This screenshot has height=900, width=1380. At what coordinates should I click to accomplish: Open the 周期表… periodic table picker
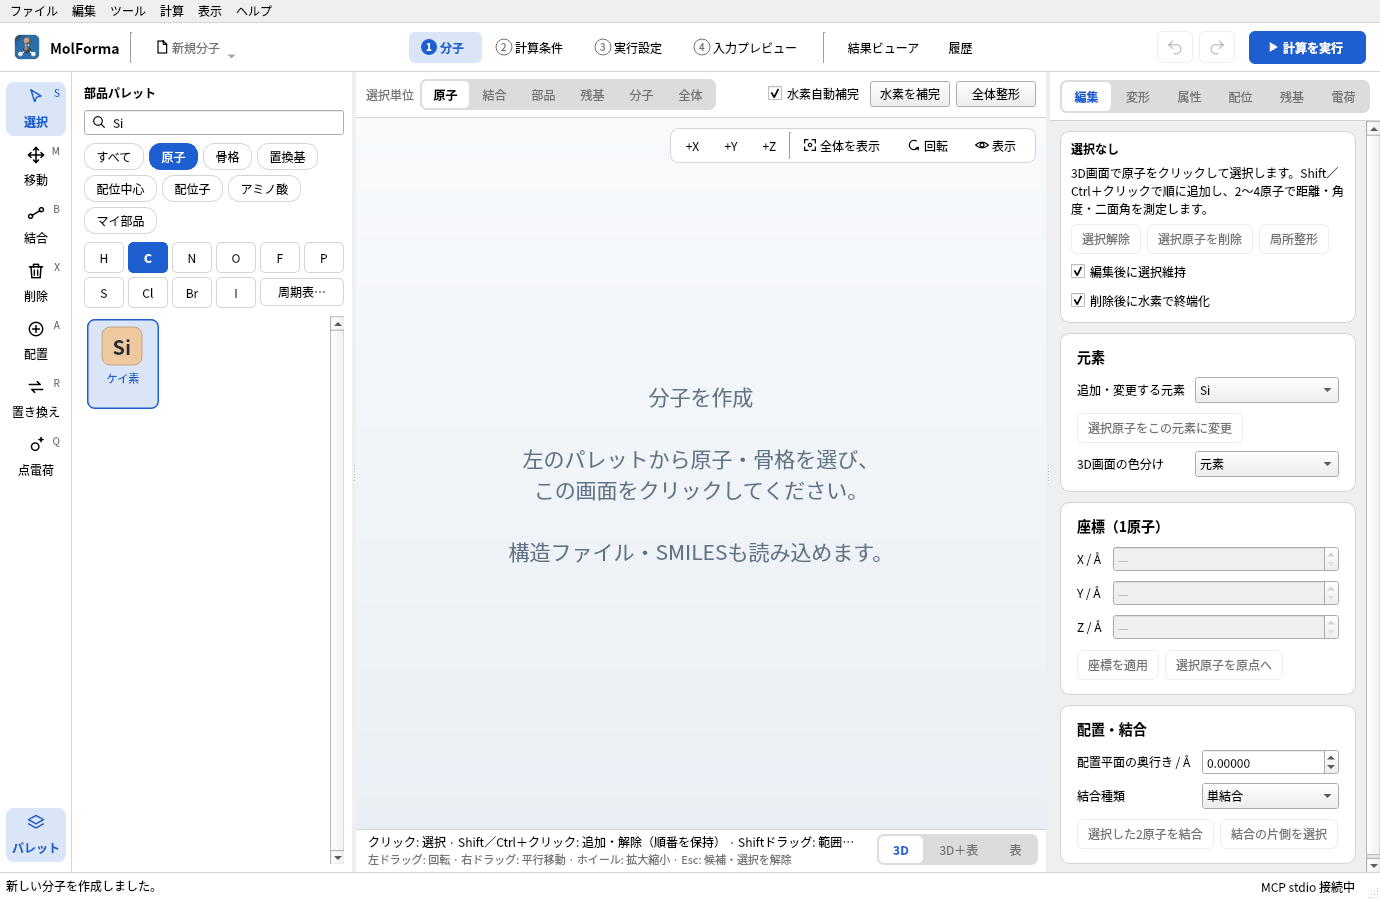302,292
